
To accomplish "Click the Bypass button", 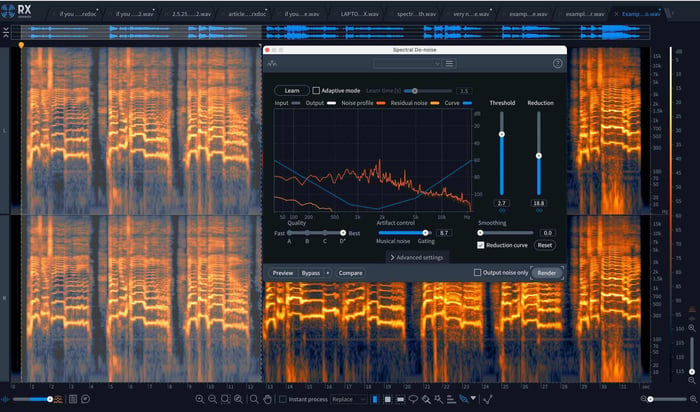I will (311, 273).
